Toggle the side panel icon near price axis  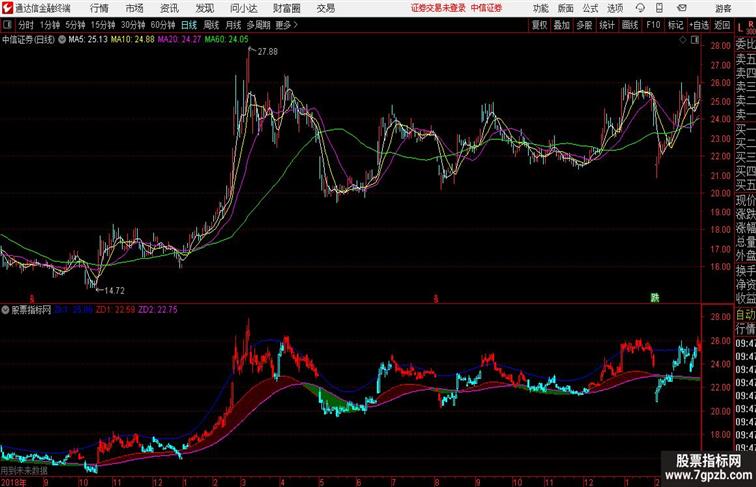pos(695,40)
